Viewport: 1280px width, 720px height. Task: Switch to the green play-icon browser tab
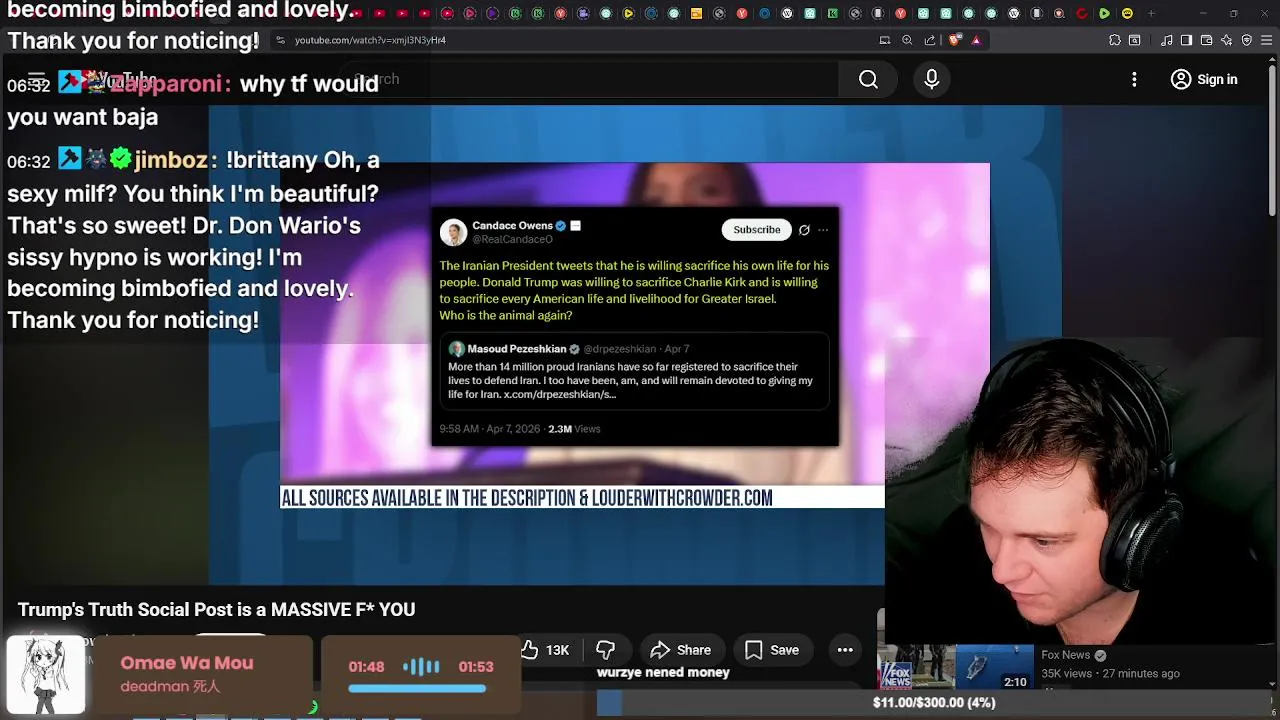[x=1104, y=13]
